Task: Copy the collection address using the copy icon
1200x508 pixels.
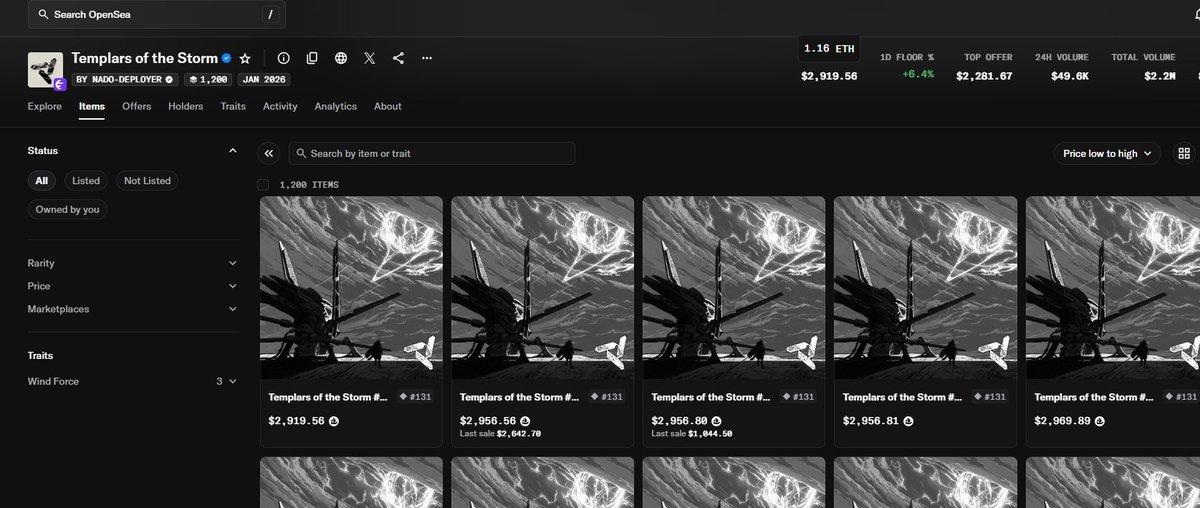Action: coord(312,59)
